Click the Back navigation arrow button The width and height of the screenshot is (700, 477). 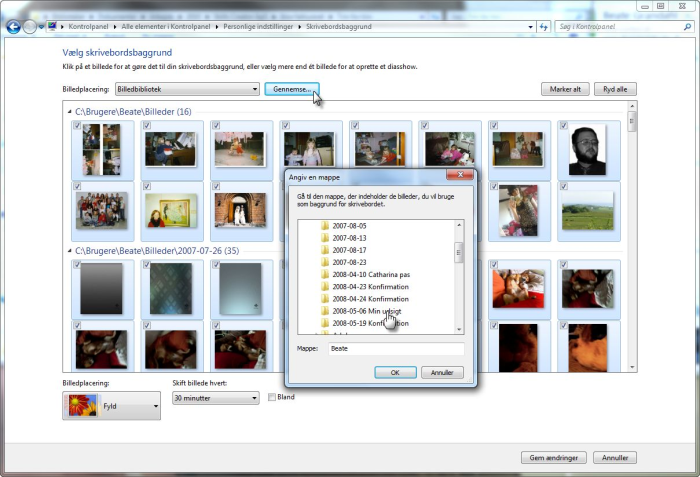13,26
